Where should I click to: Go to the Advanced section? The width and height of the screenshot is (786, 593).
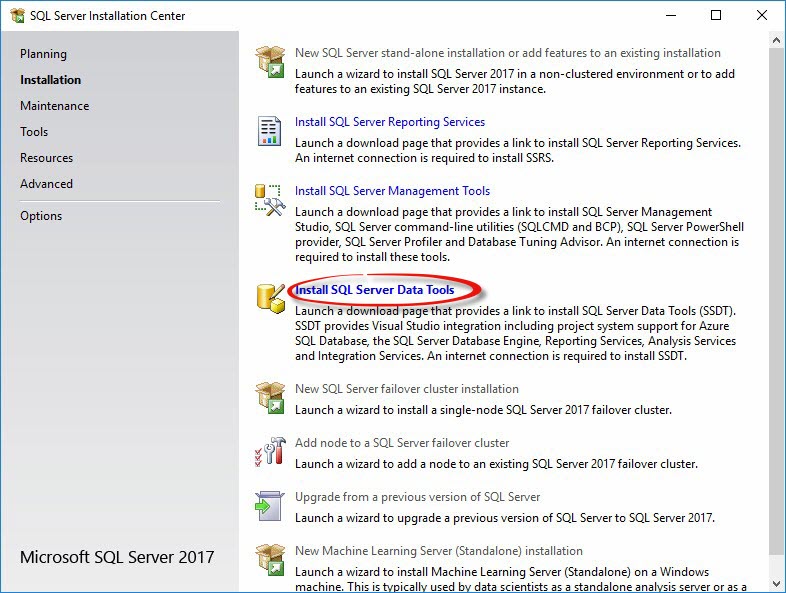[x=46, y=184]
